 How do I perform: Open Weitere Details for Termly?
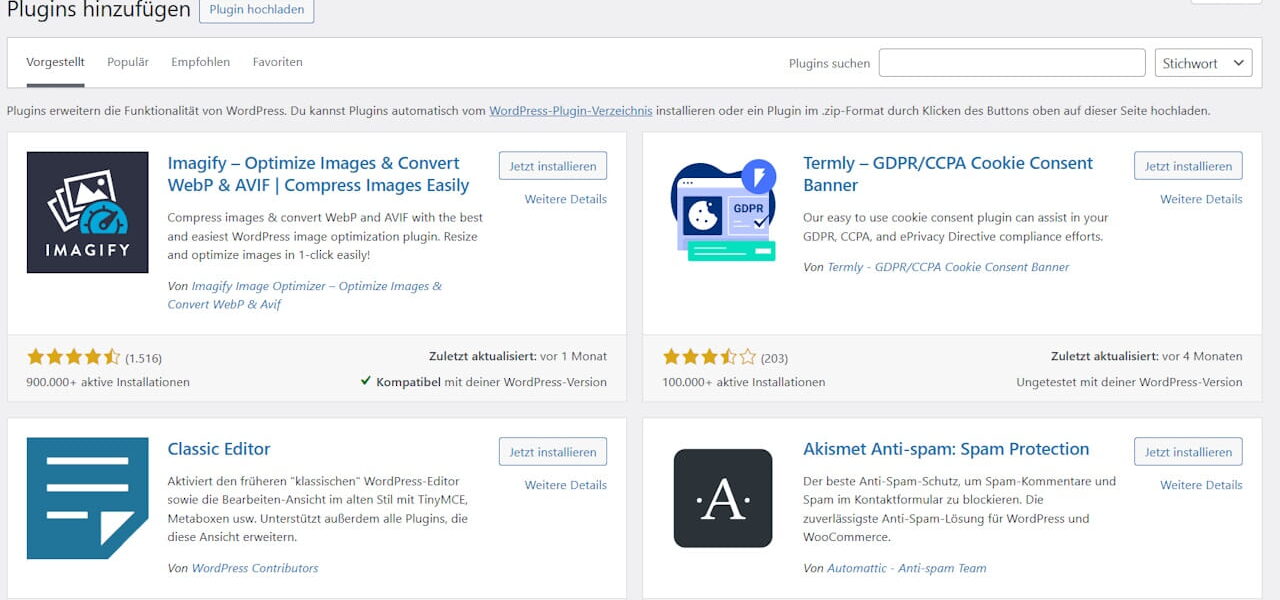[x=1201, y=199]
